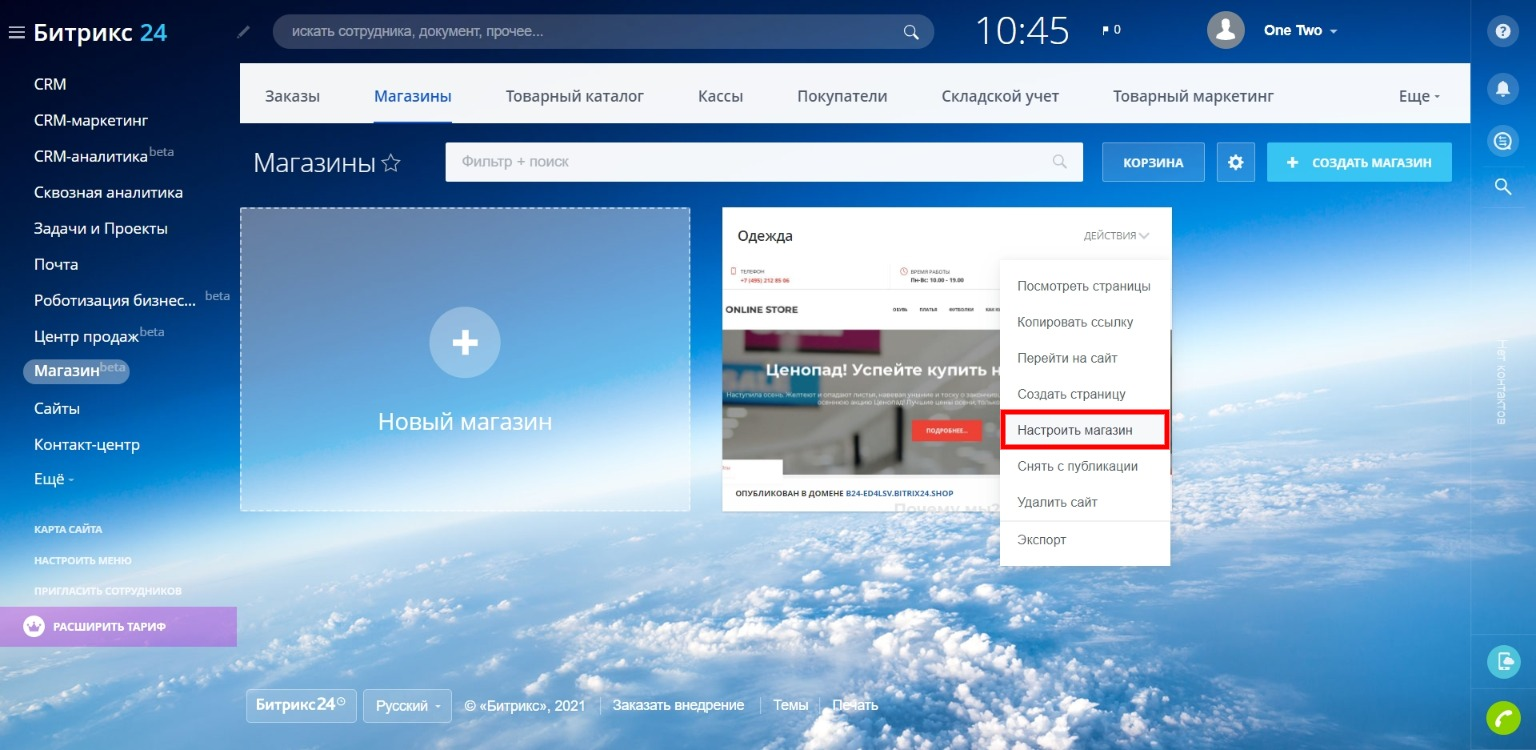1536x750 pixels.
Task: Open the chat messages icon in the right panel
Action: (x=1502, y=141)
